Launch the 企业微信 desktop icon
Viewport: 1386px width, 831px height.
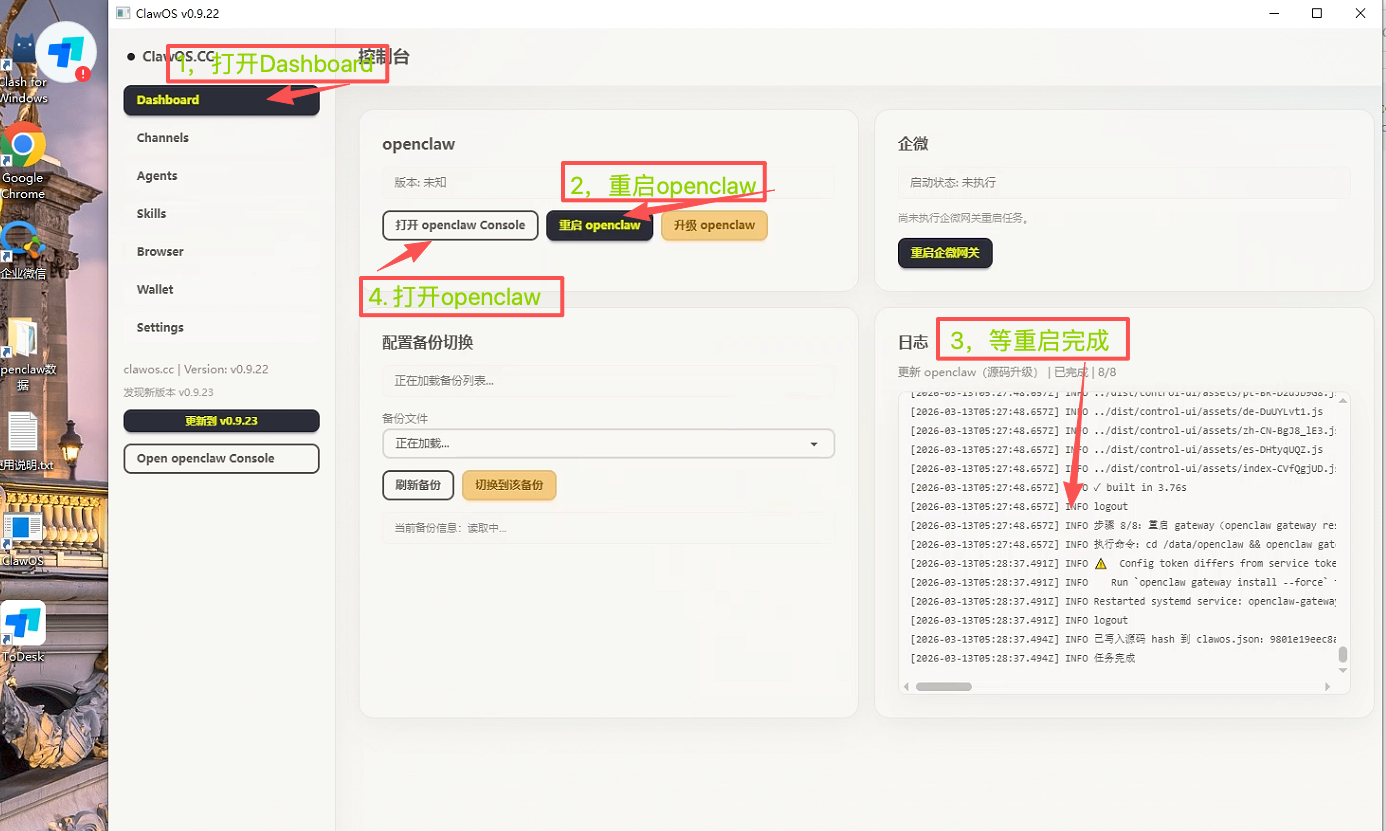coord(22,242)
